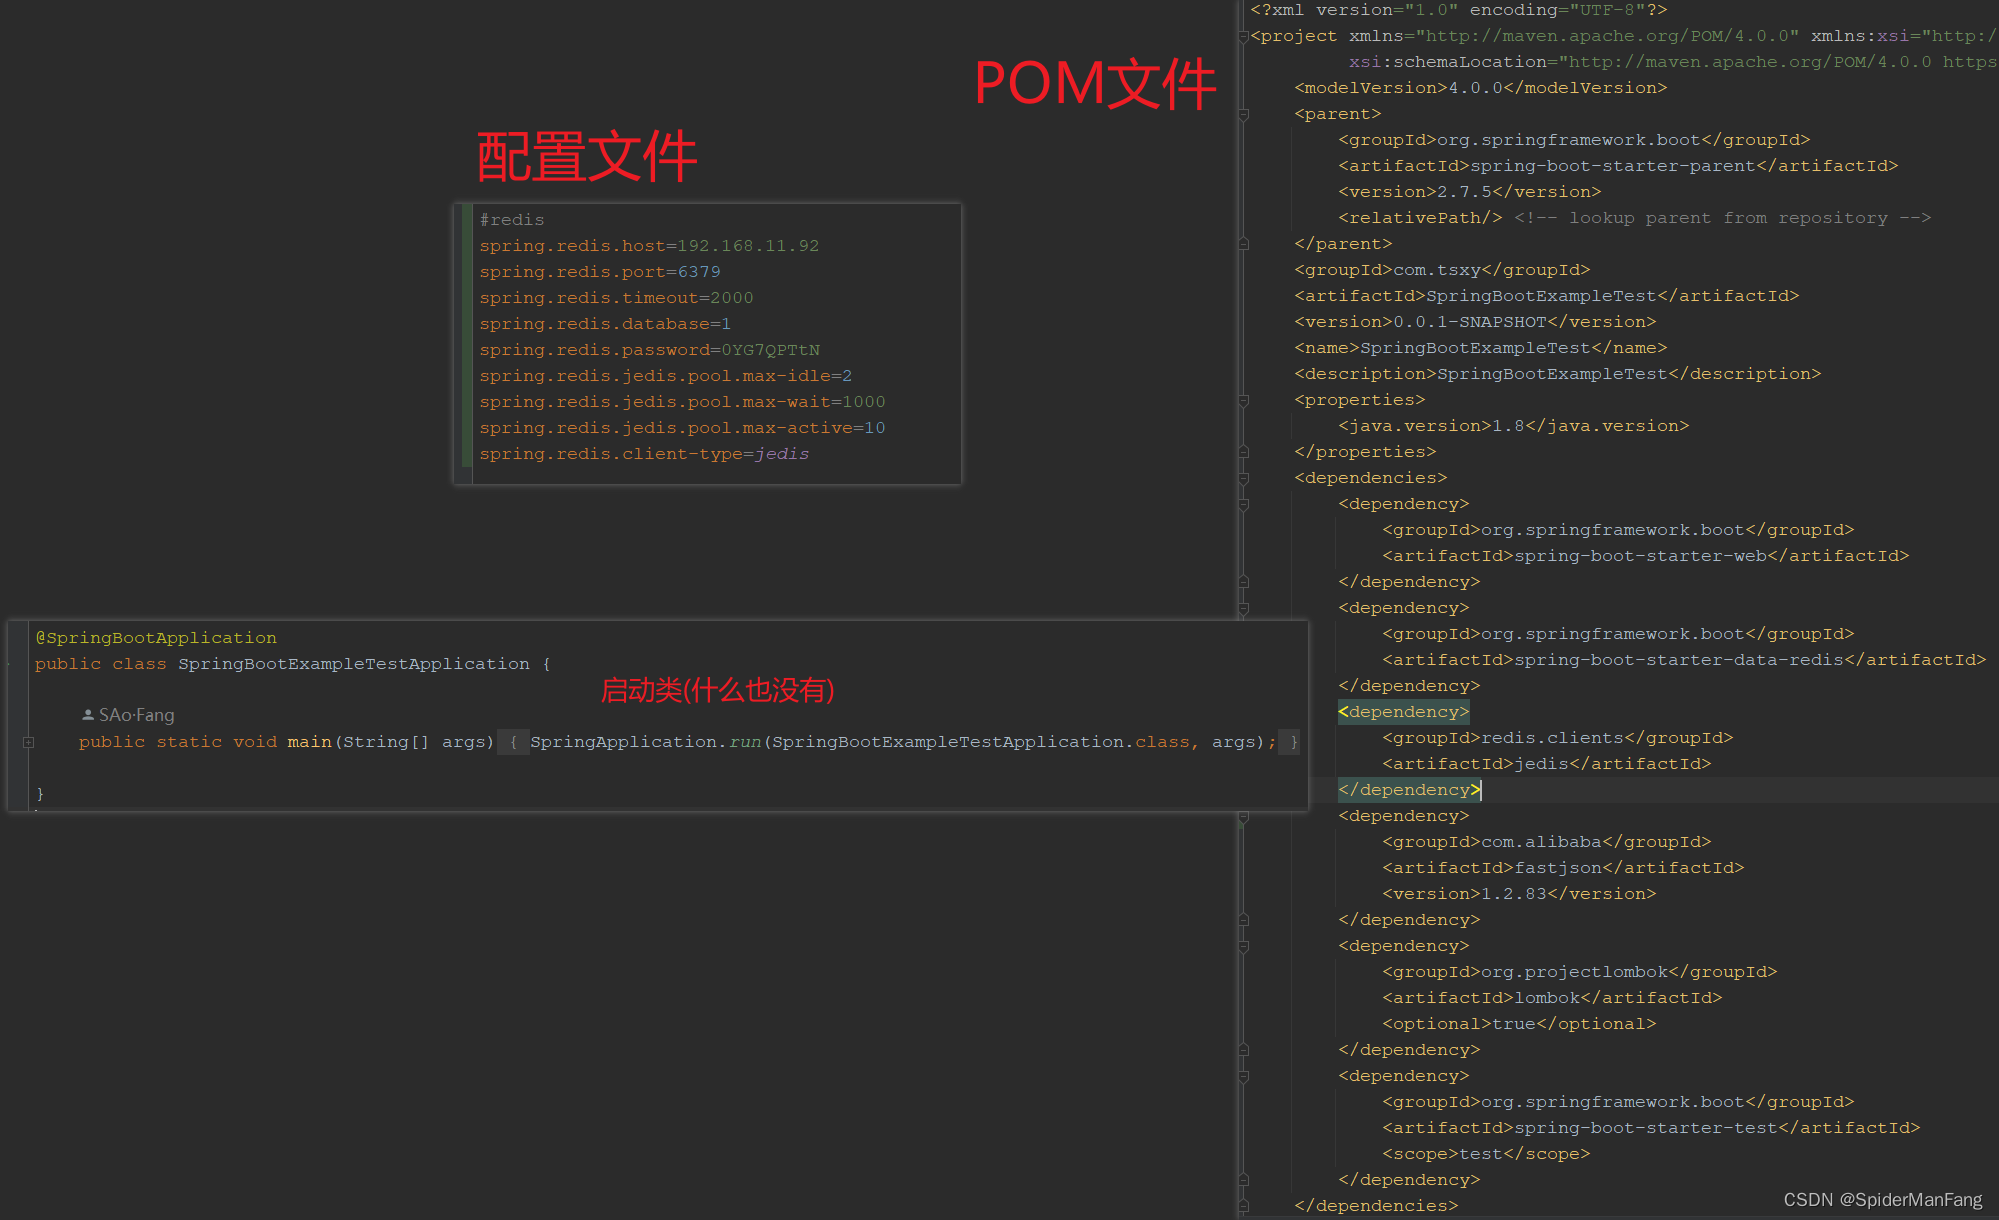Click the folded closing brace after args);
The width and height of the screenshot is (1999, 1220).
tap(1293, 742)
